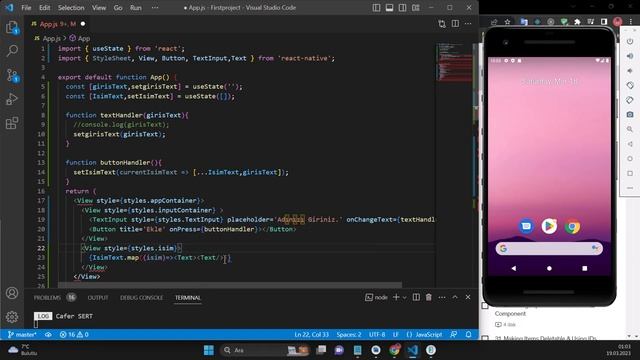Click the horizontal editor scrollbar
Screen dimensions: 640x360
230,284
